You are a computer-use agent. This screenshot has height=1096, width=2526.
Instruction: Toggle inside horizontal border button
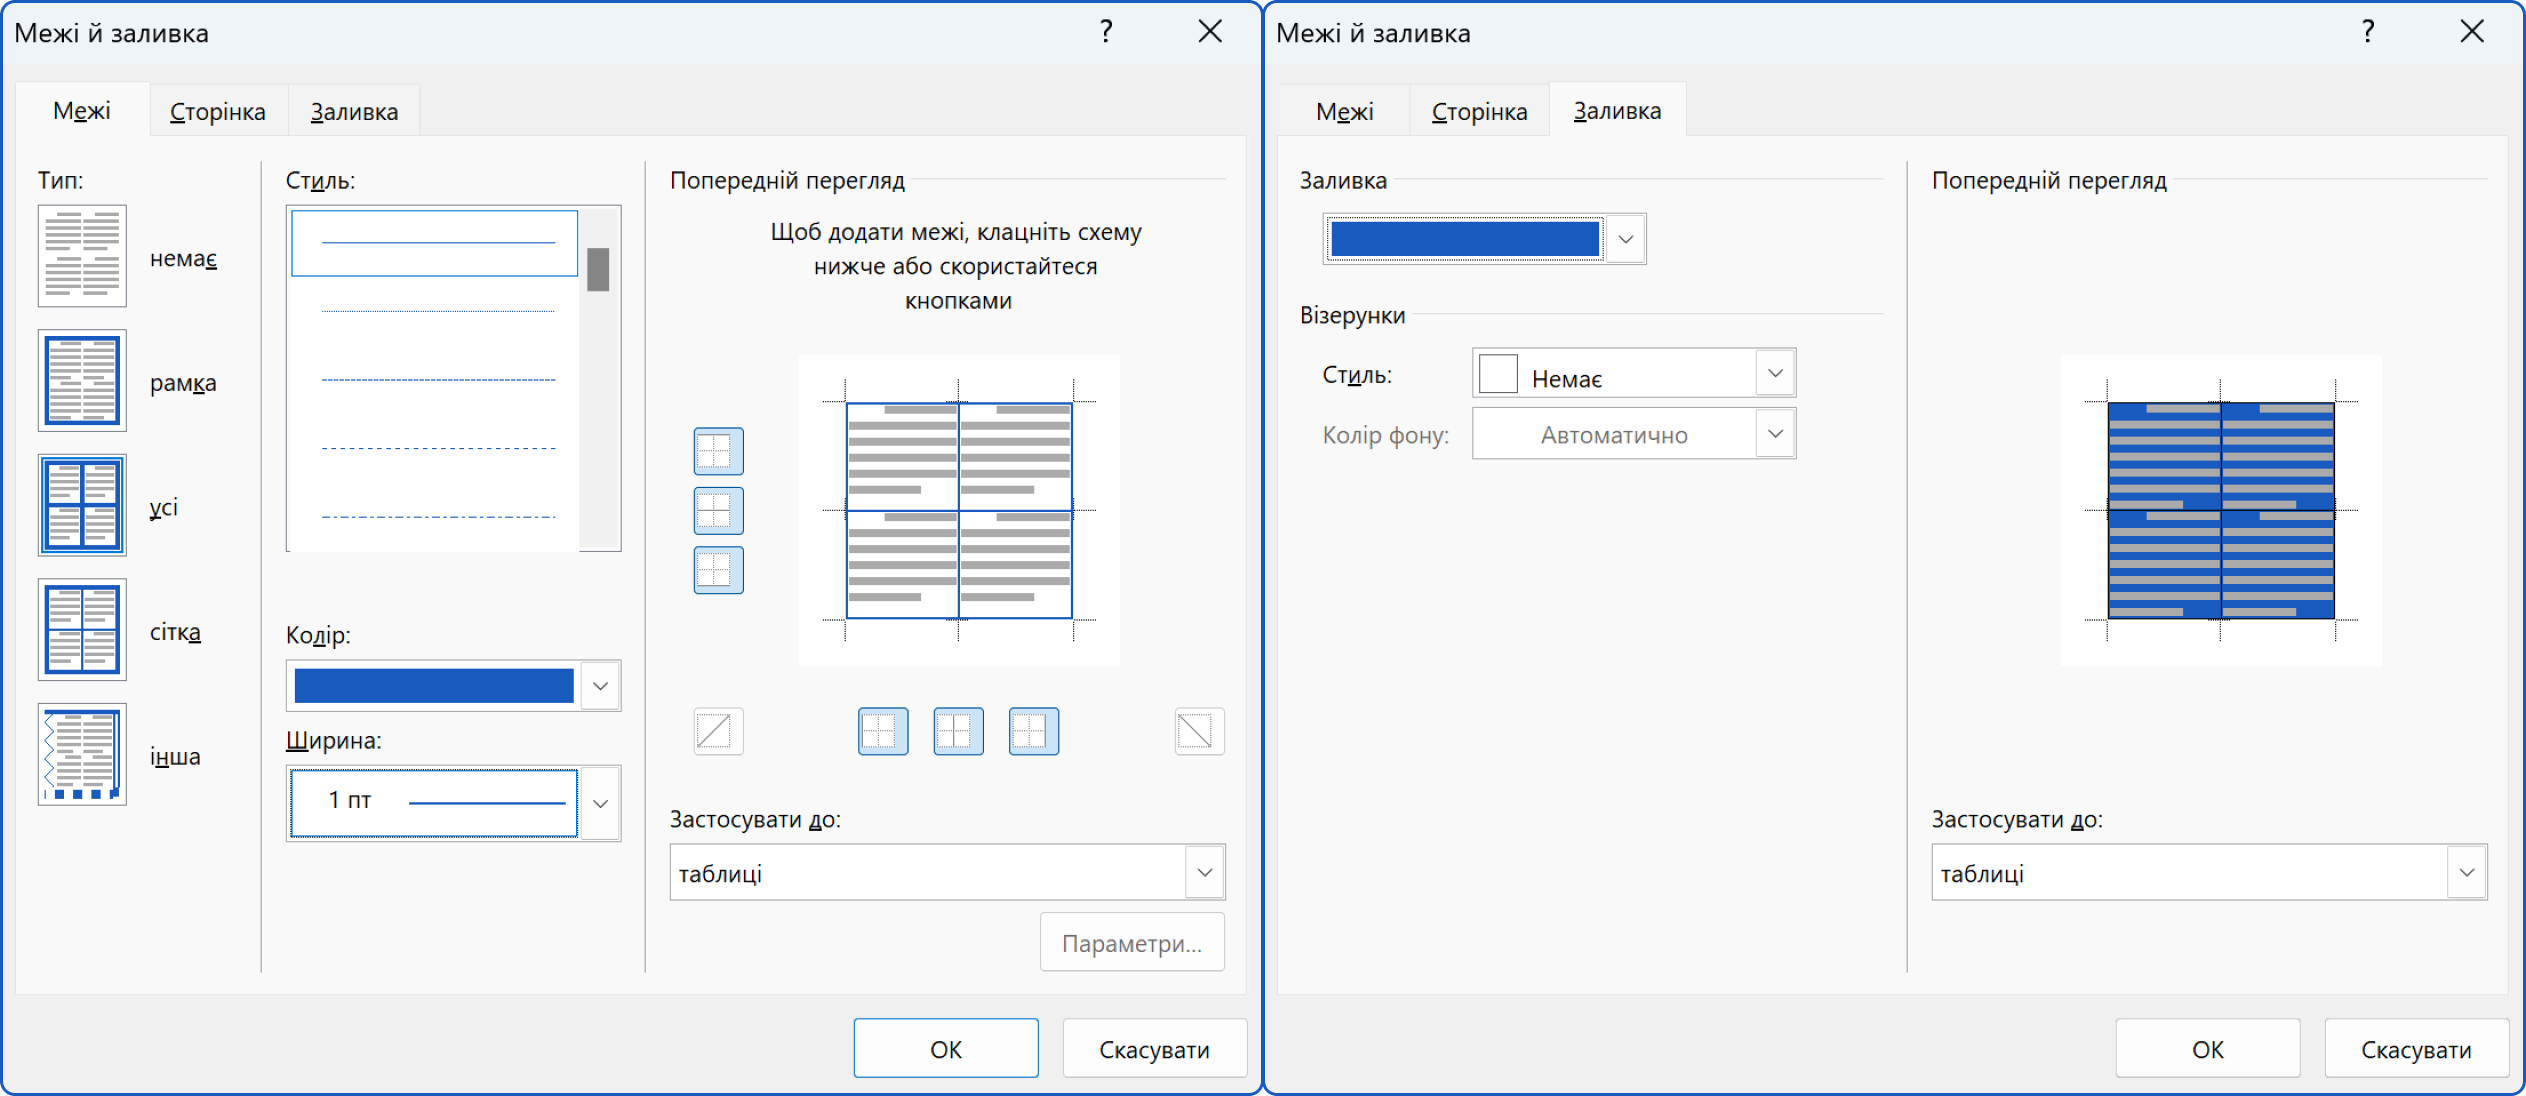(718, 511)
